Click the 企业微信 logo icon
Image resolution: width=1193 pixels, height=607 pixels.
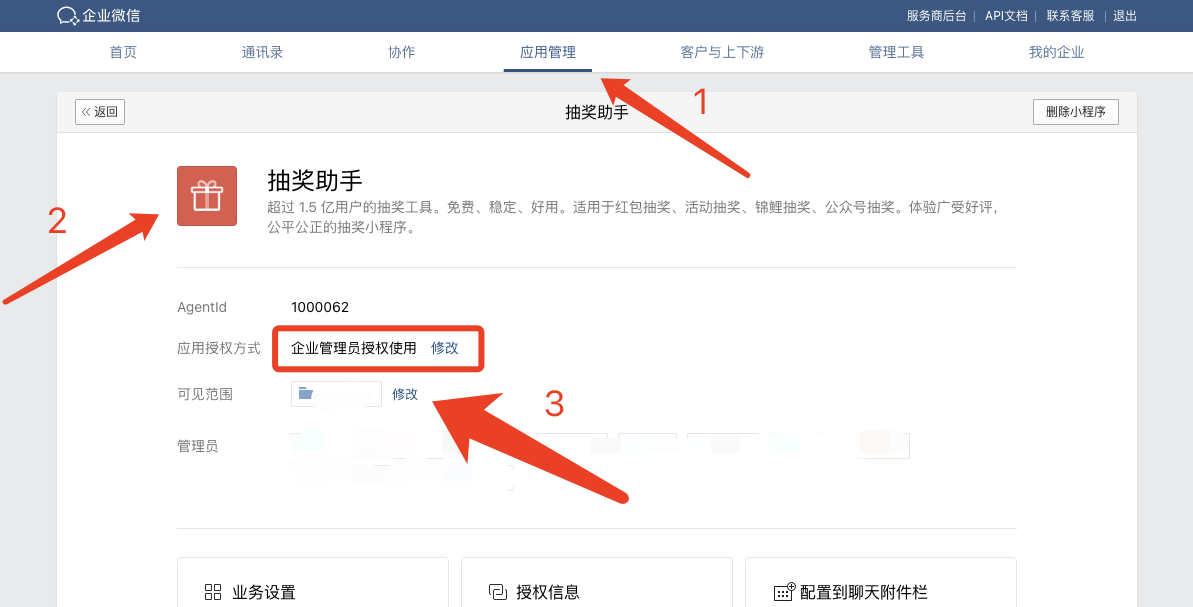tap(68, 16)
